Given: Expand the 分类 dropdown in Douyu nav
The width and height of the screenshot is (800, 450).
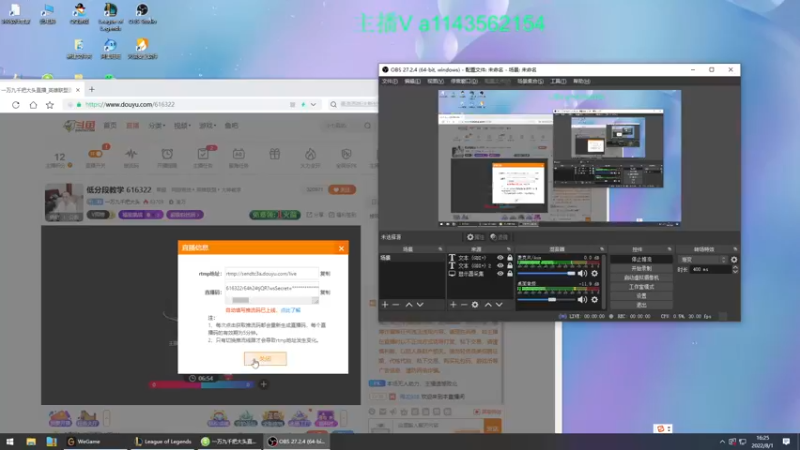Looking at the screenshot, I should [156, 126].
